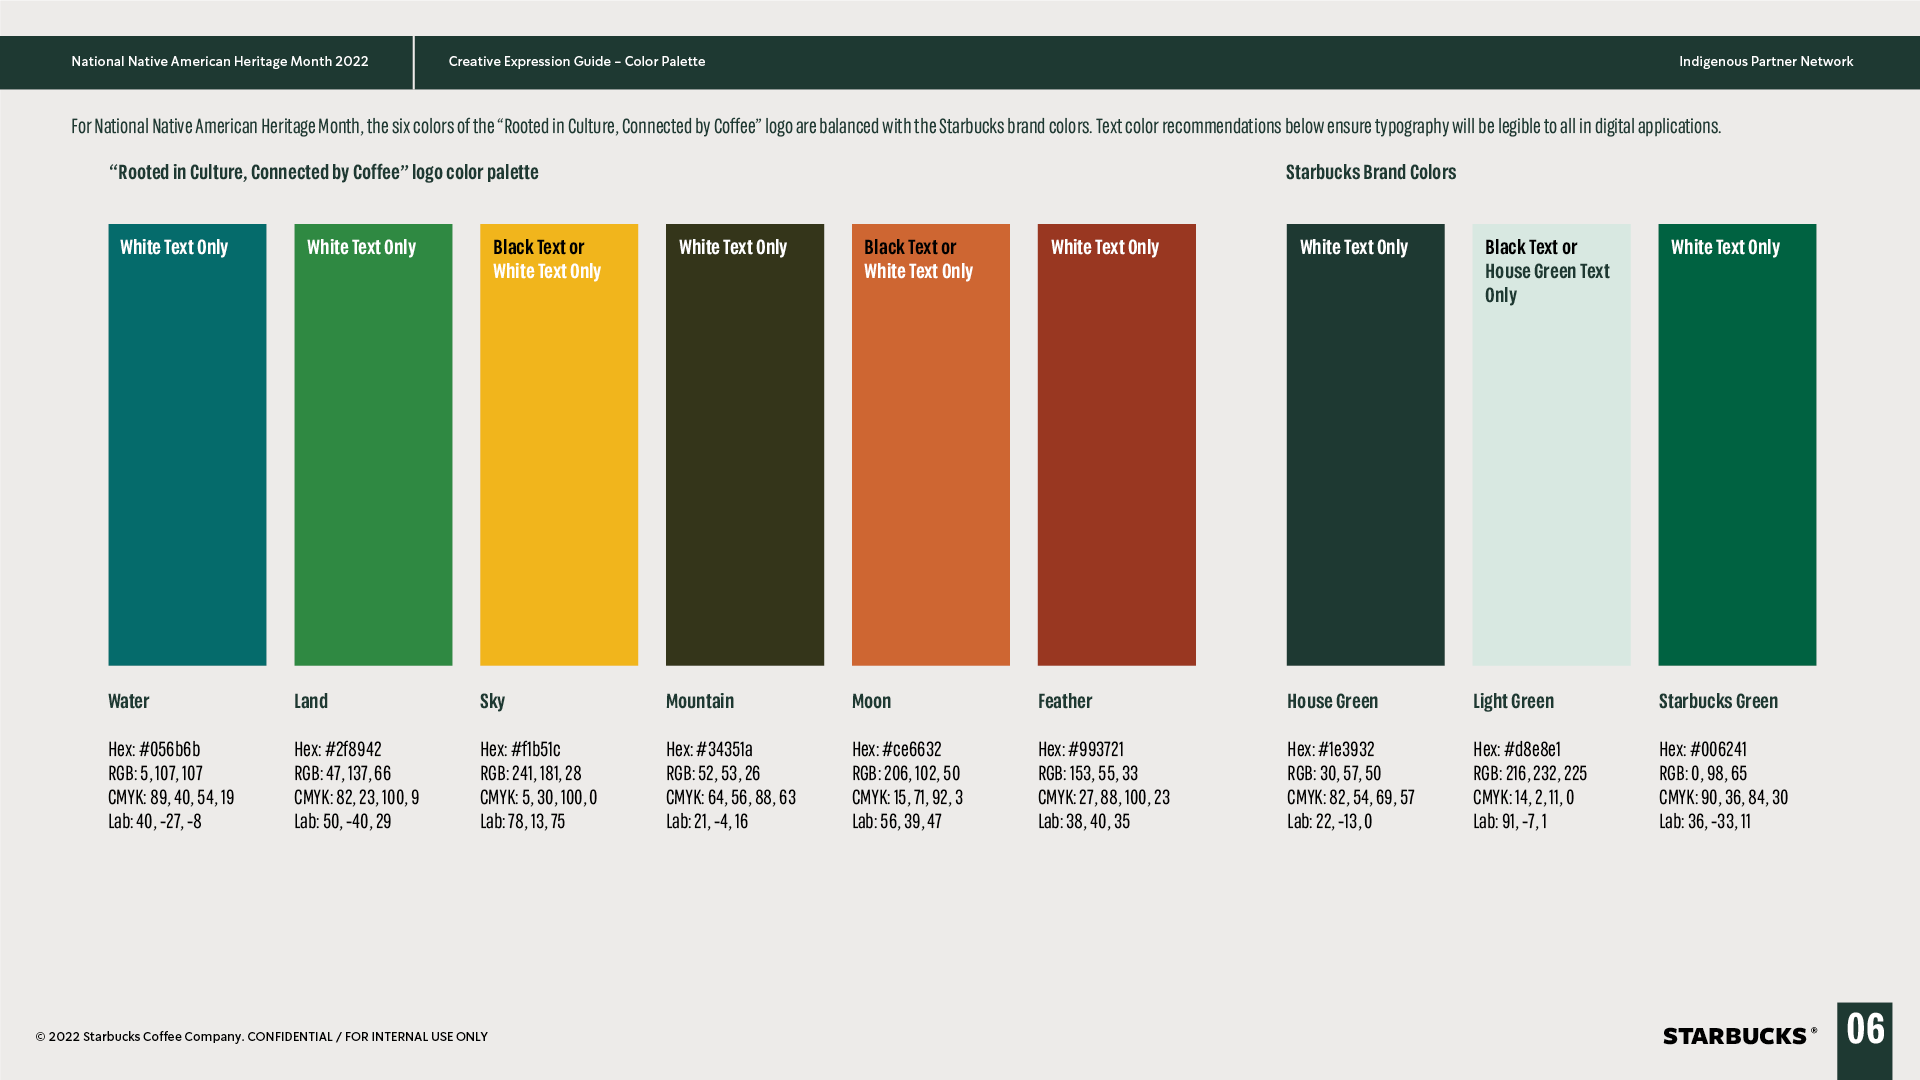Viewport: 1920px width, 1080px height.
Task: Click the copyright confidential footer text
Action: pos(262,1037)
